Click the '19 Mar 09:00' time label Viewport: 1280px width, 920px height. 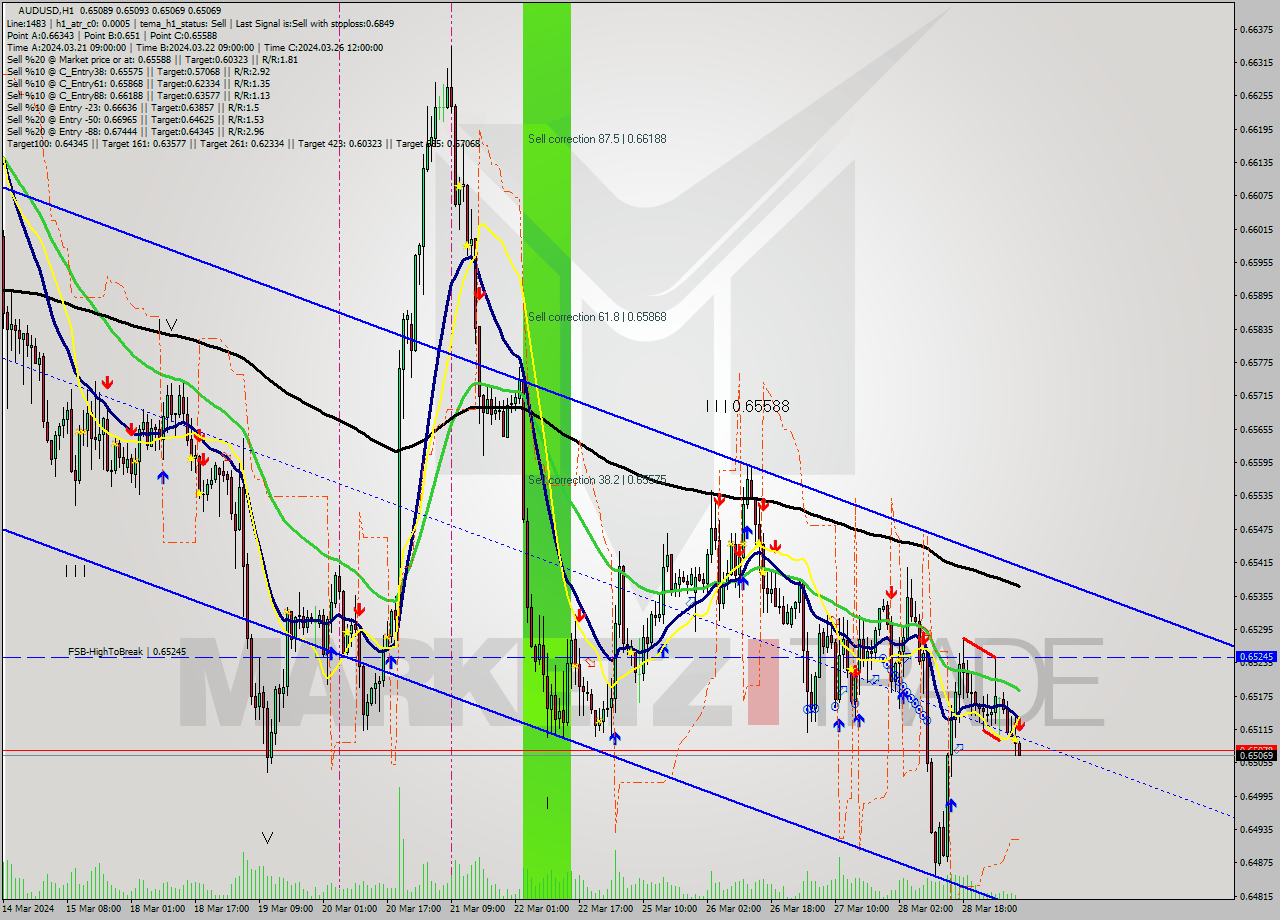click(x=285, y=909)
